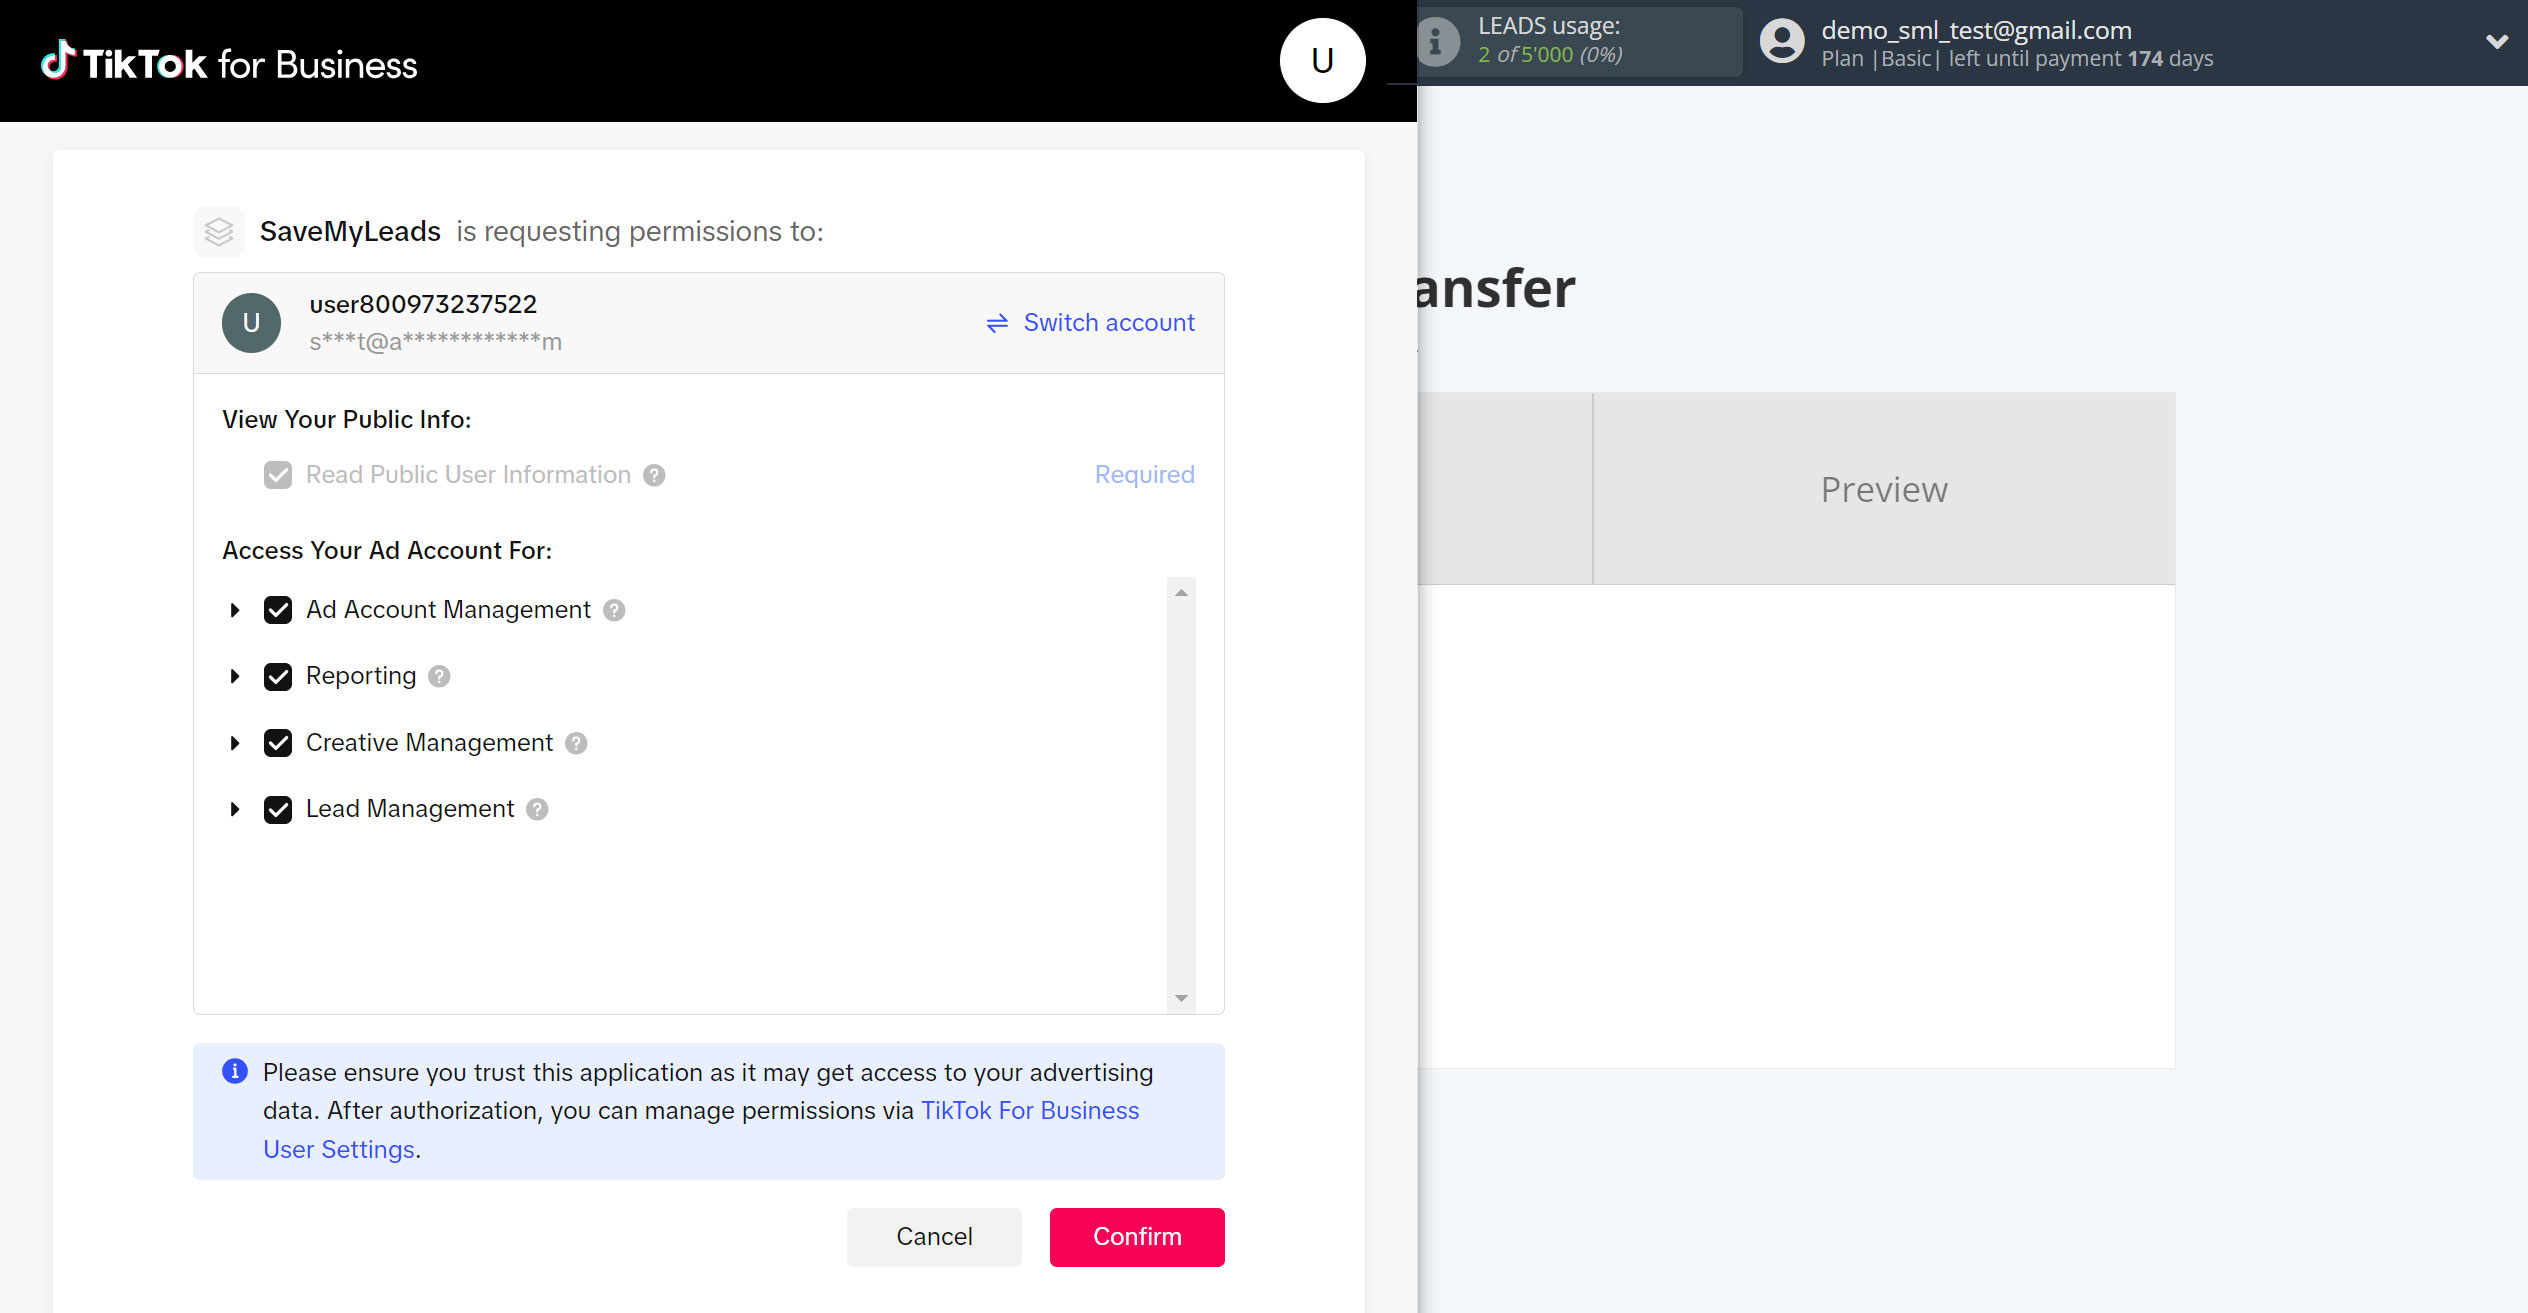The width and height of the screenshot is (2528, 1313).
Task: Toggle the Creative Management checkbox
Action: [279, 743]
